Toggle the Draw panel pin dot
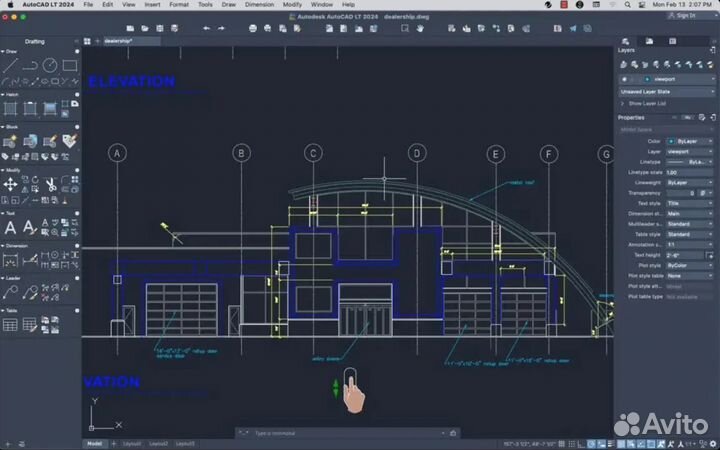The image size is (720, 450). point(77,51)
